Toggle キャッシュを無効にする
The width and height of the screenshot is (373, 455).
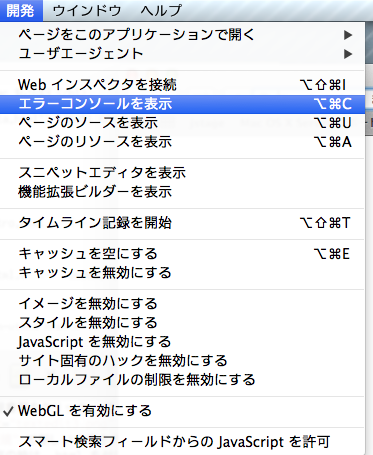[x=182, y=273]
